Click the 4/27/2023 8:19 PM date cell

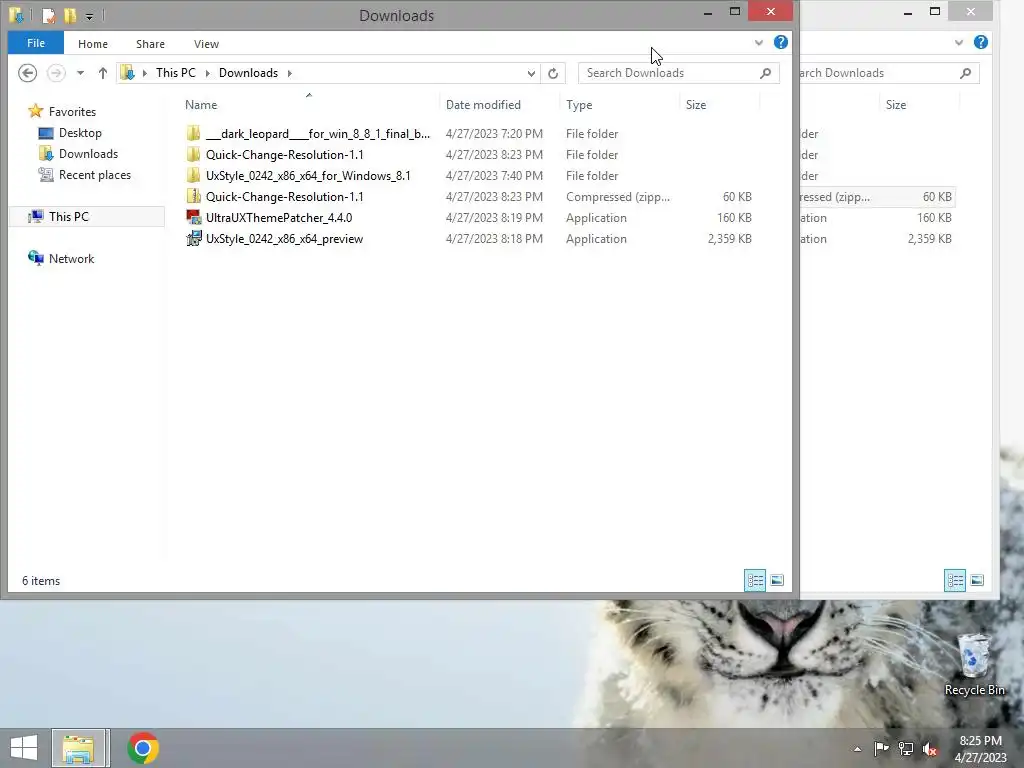[494, 217]
